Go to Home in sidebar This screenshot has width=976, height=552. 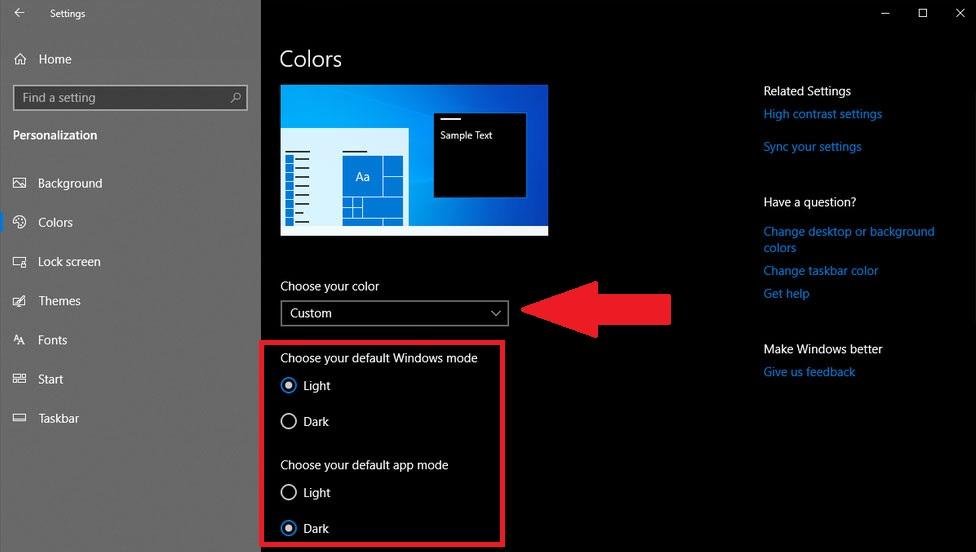pos(55,59)
